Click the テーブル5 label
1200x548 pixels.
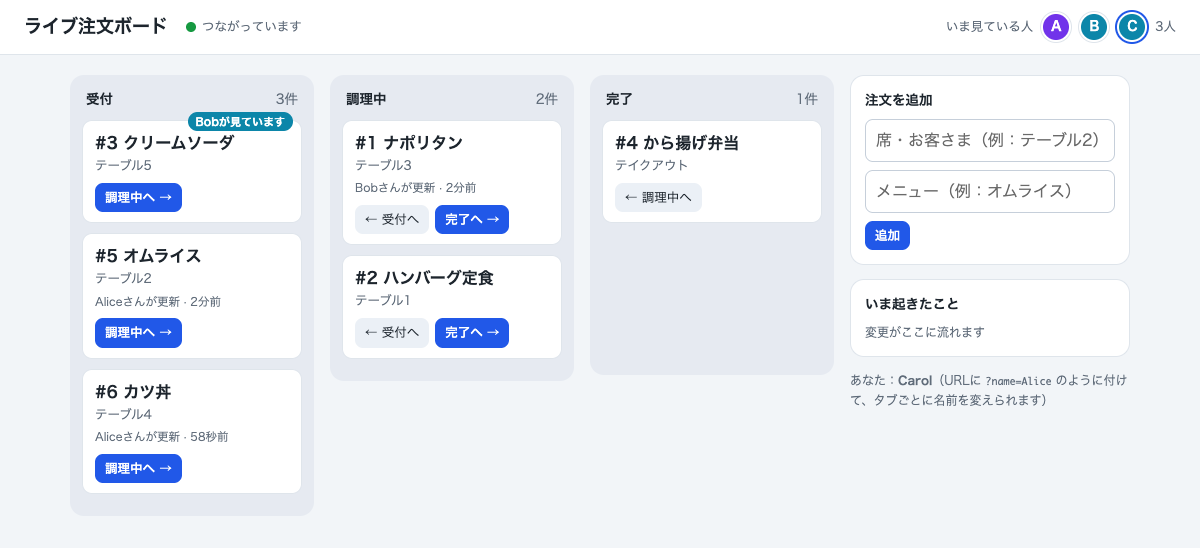coord(124,165)
